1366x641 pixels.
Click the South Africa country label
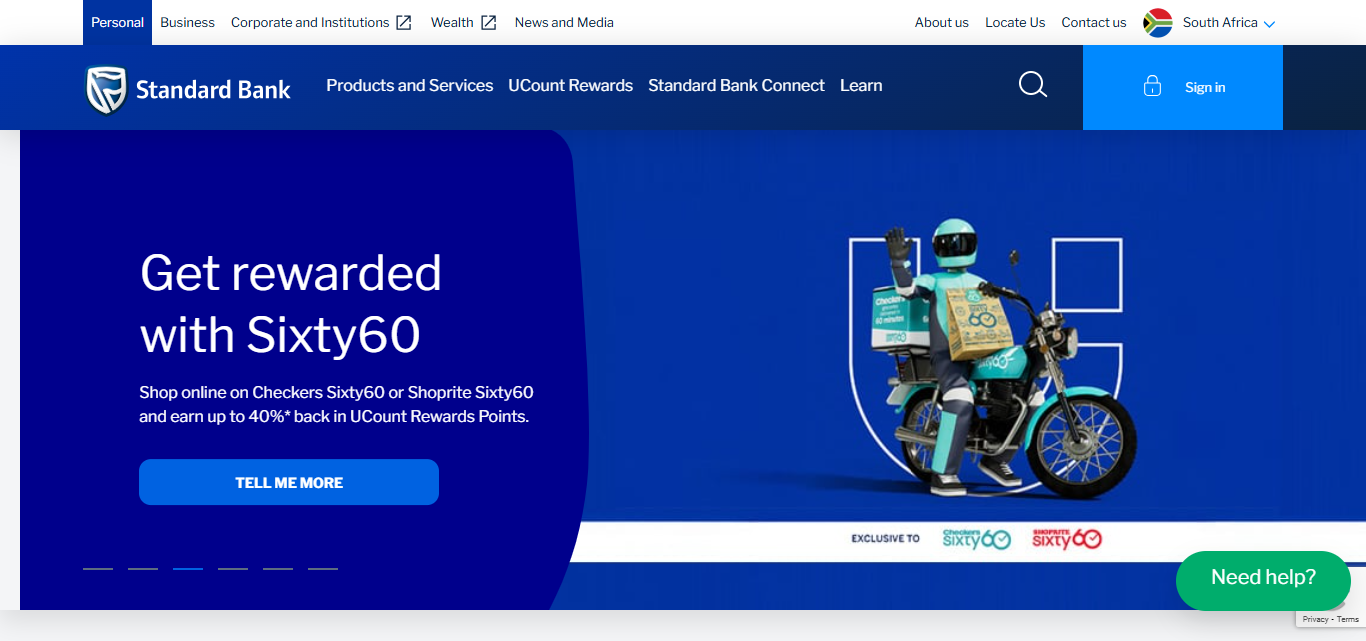tap(1220, 22)
